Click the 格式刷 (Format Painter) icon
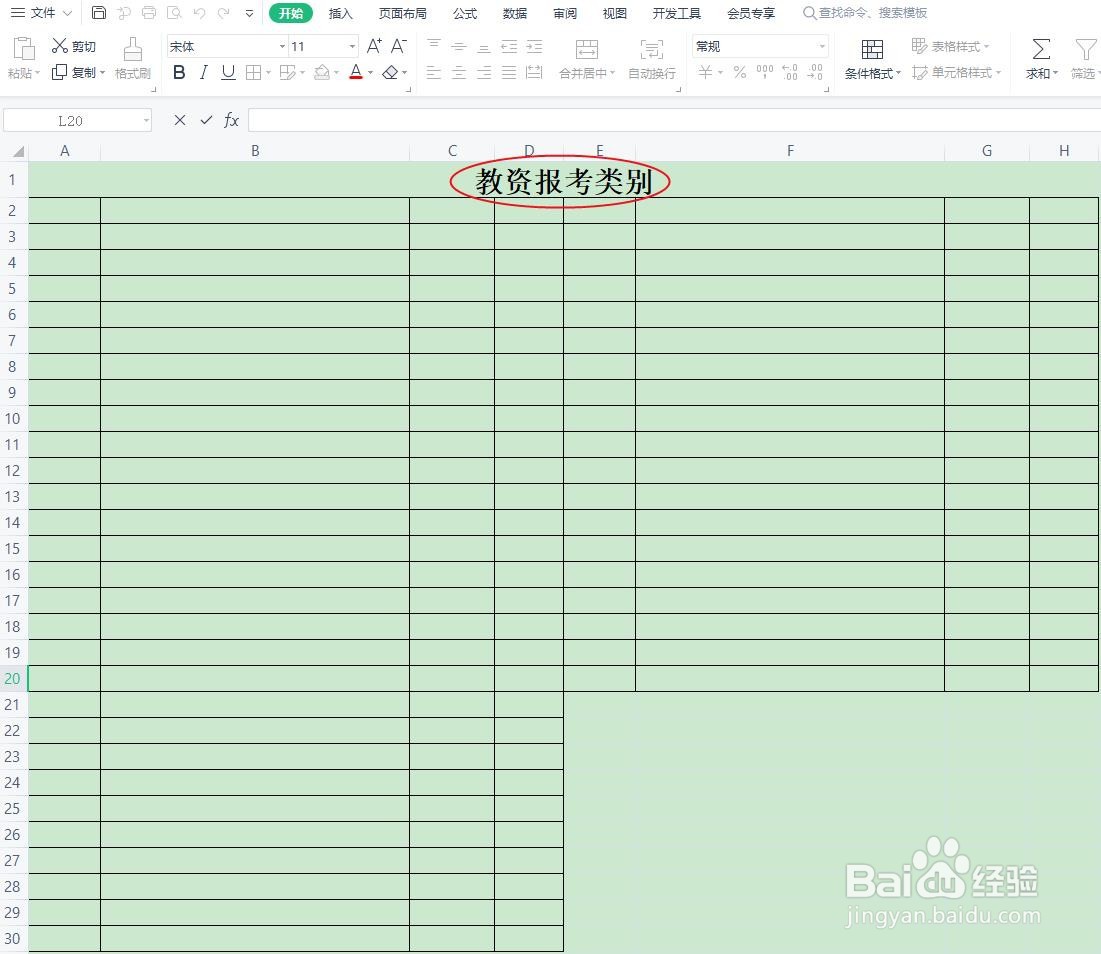The width and height of the screenshot is (1101, 954). (131, 57)
